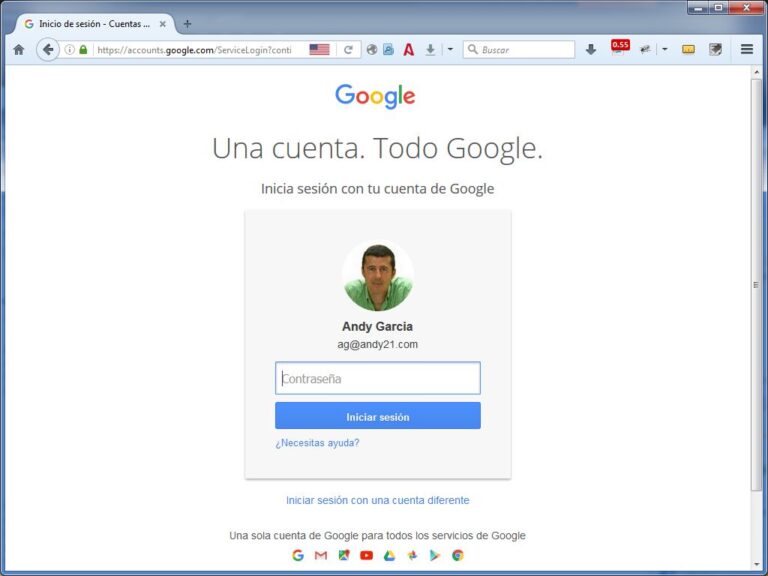Open site information (i) icon

point(70,49)
